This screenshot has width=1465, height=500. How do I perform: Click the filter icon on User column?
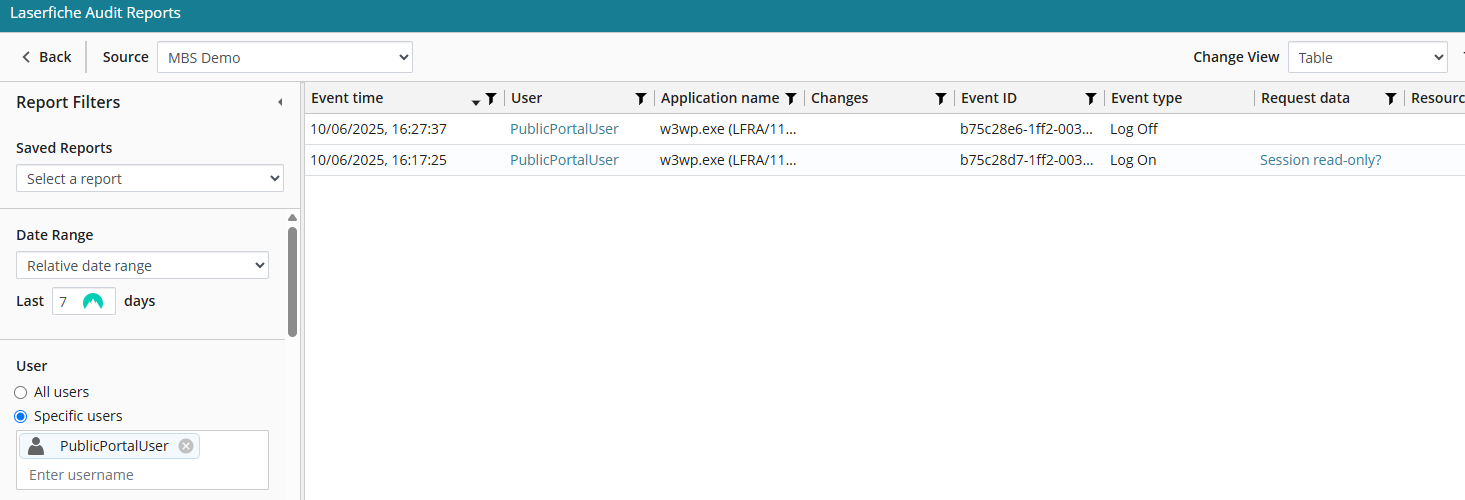click(x=641, y=98)
